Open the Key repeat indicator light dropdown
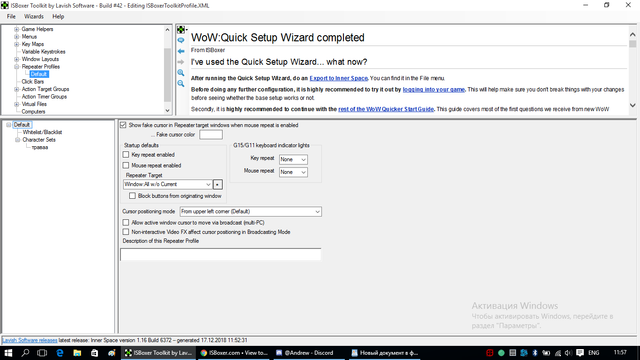Screen dimensions: 640x360 293,160
